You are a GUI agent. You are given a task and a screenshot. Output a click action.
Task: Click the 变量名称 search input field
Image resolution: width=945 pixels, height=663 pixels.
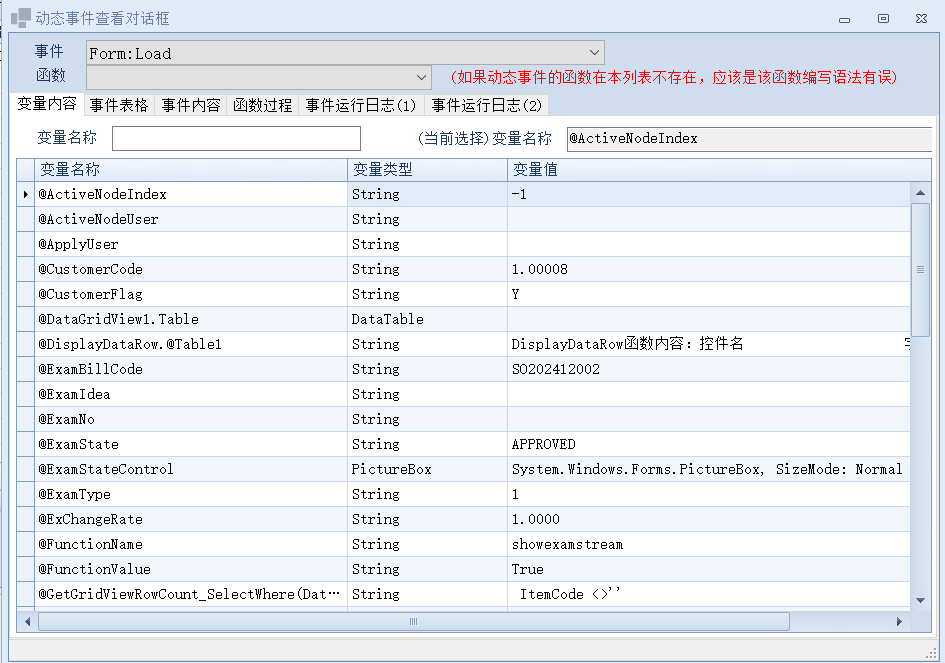[236, 138]
